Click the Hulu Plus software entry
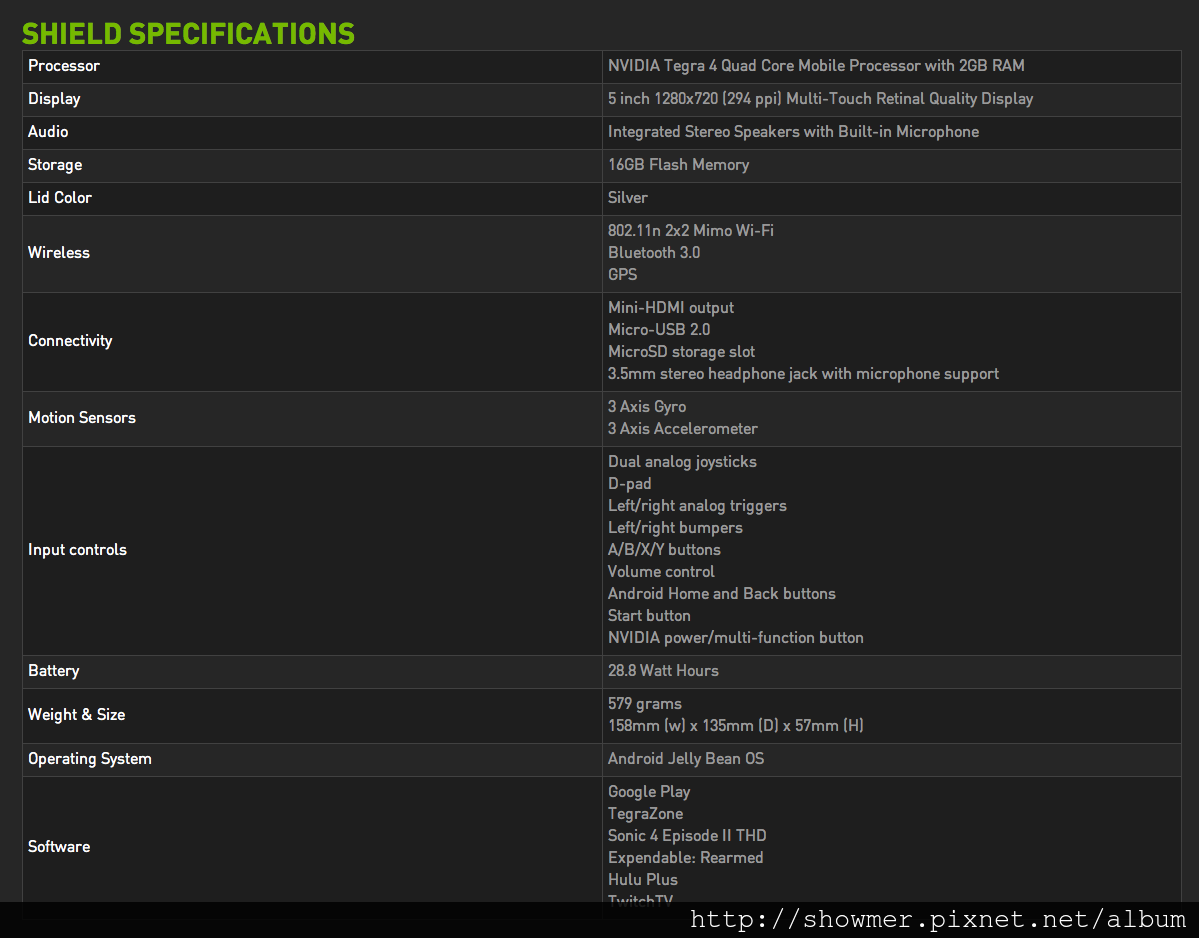 point(643,880)
